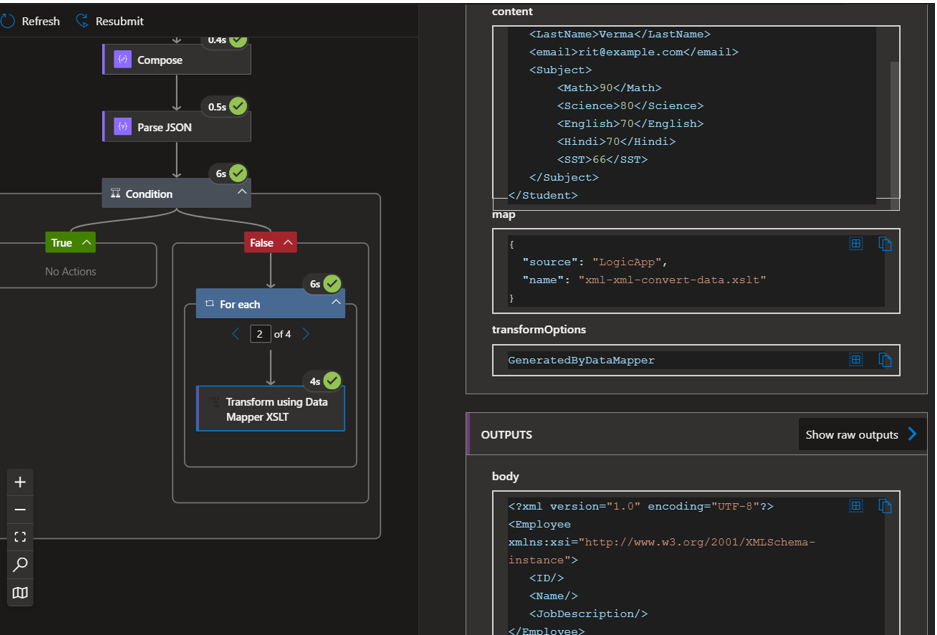
Task: Click the iteration number input box
Action: [260, 334]
